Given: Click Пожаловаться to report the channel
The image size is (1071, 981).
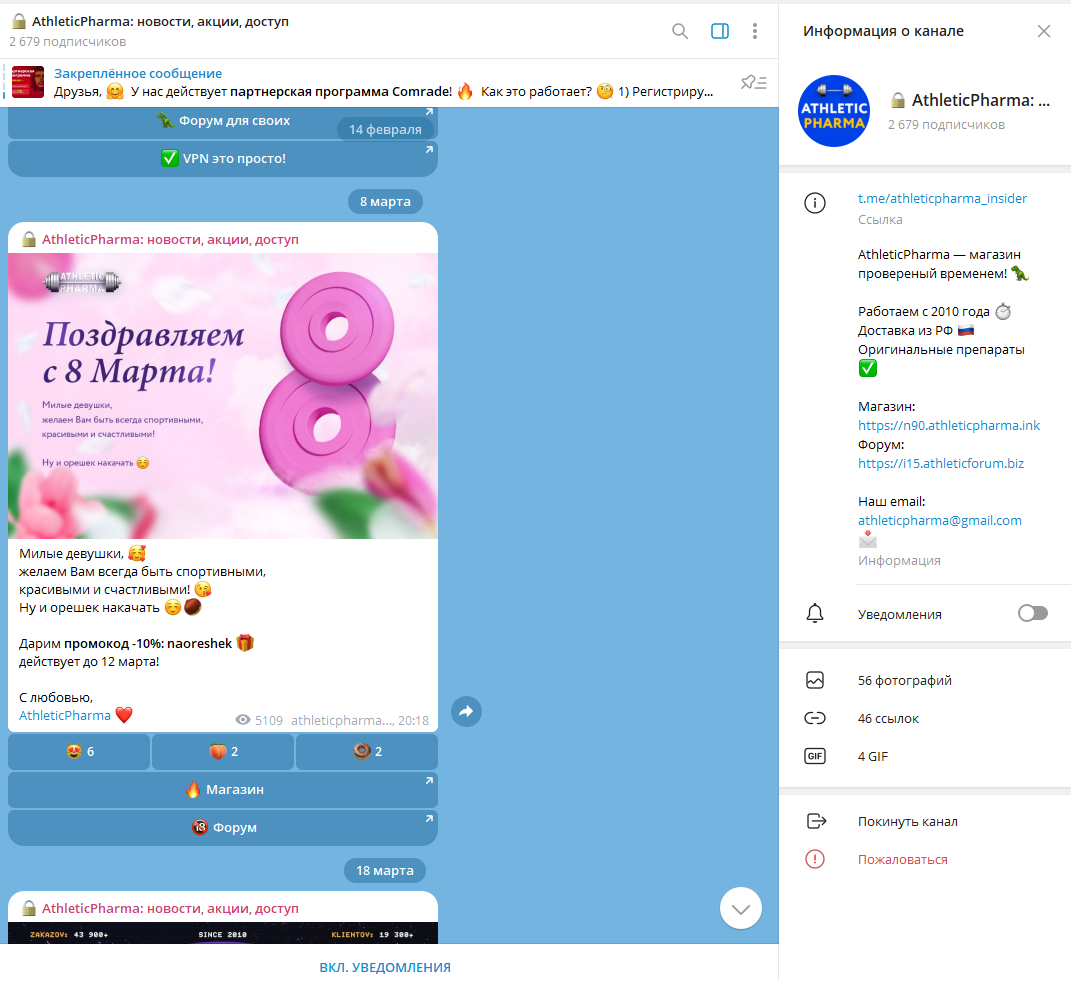Looking at the screenshot, I should pyautogui.click(x=902, y=859).
